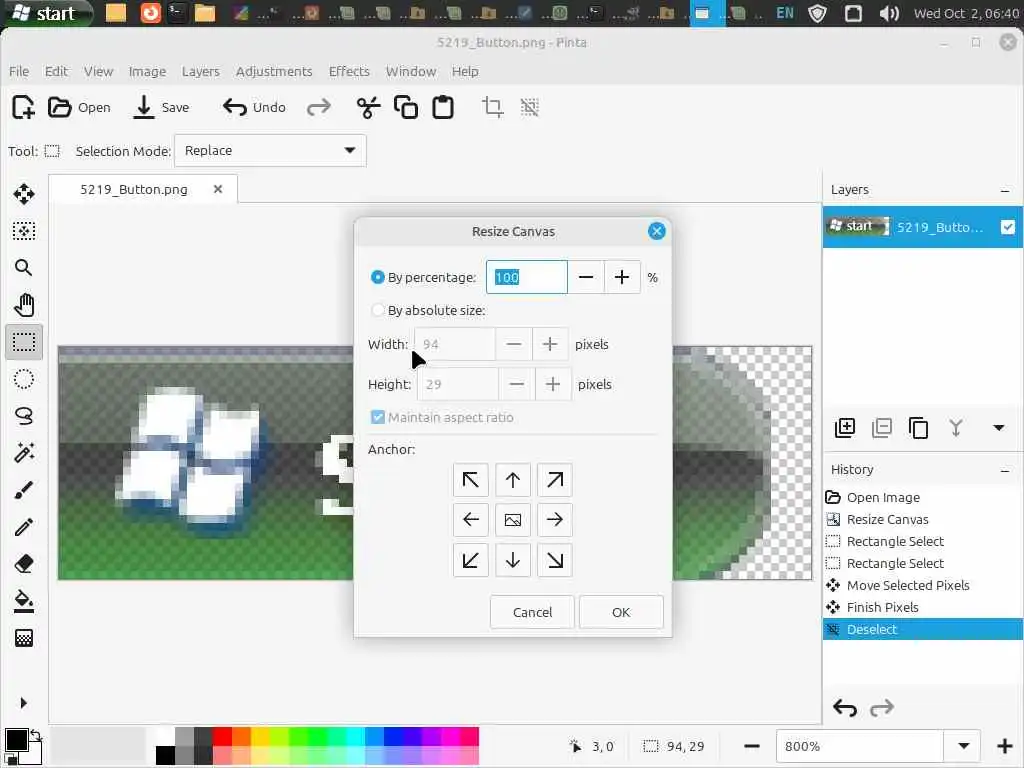This screenshot has width=1024, height=768.
Task: Select the Eraser tool
Action: 24,564
